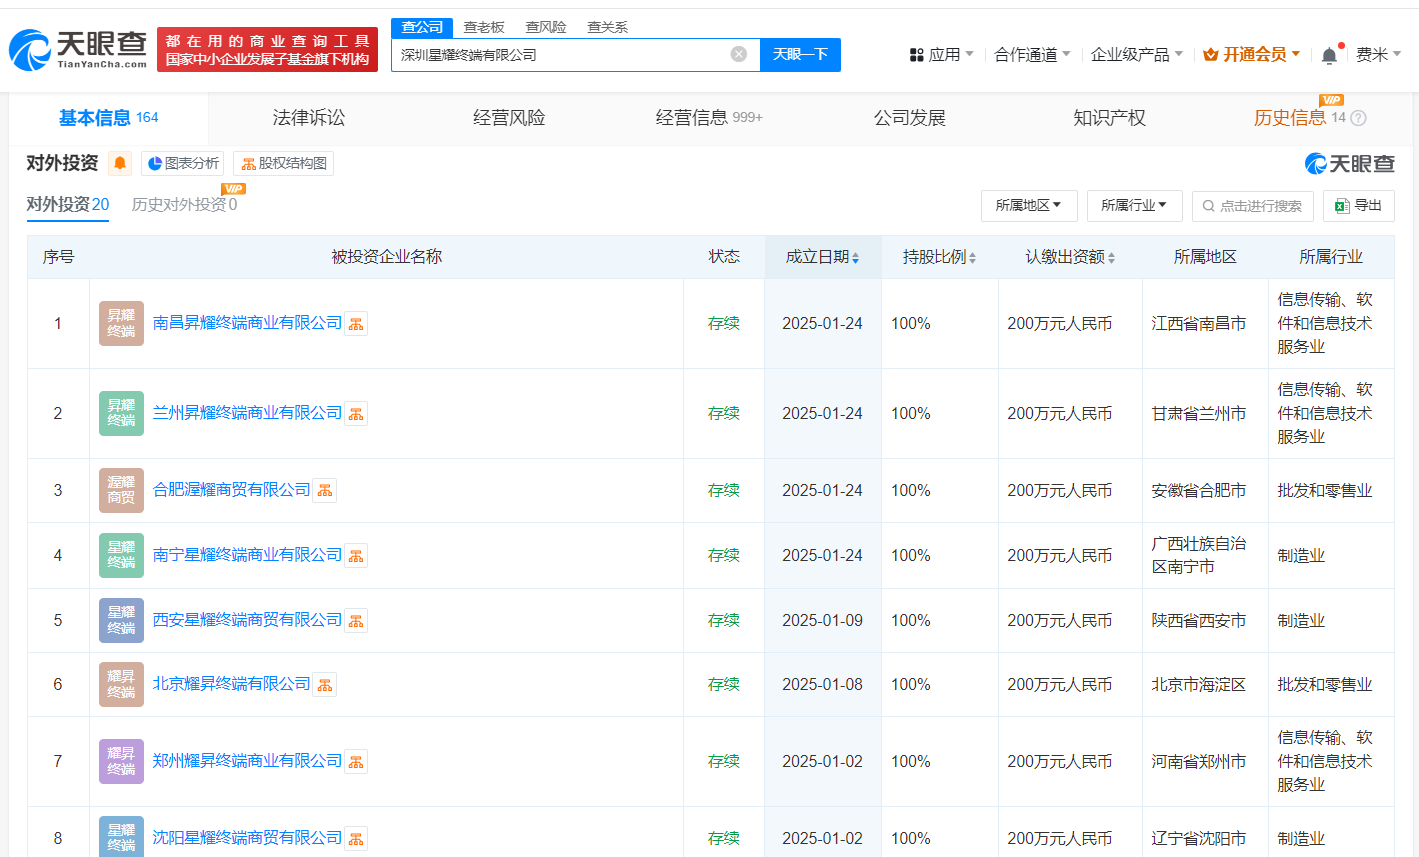The image size is (1419, 857).
Task: Open 西安星耀终端商贸有限公司 company link
Action: (x=247, y=620)
